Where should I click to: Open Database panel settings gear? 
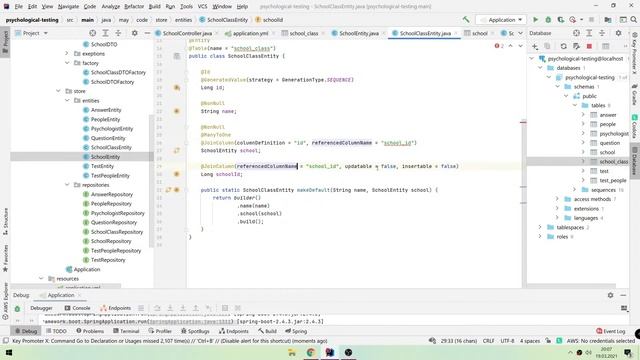tap(618, 33)
